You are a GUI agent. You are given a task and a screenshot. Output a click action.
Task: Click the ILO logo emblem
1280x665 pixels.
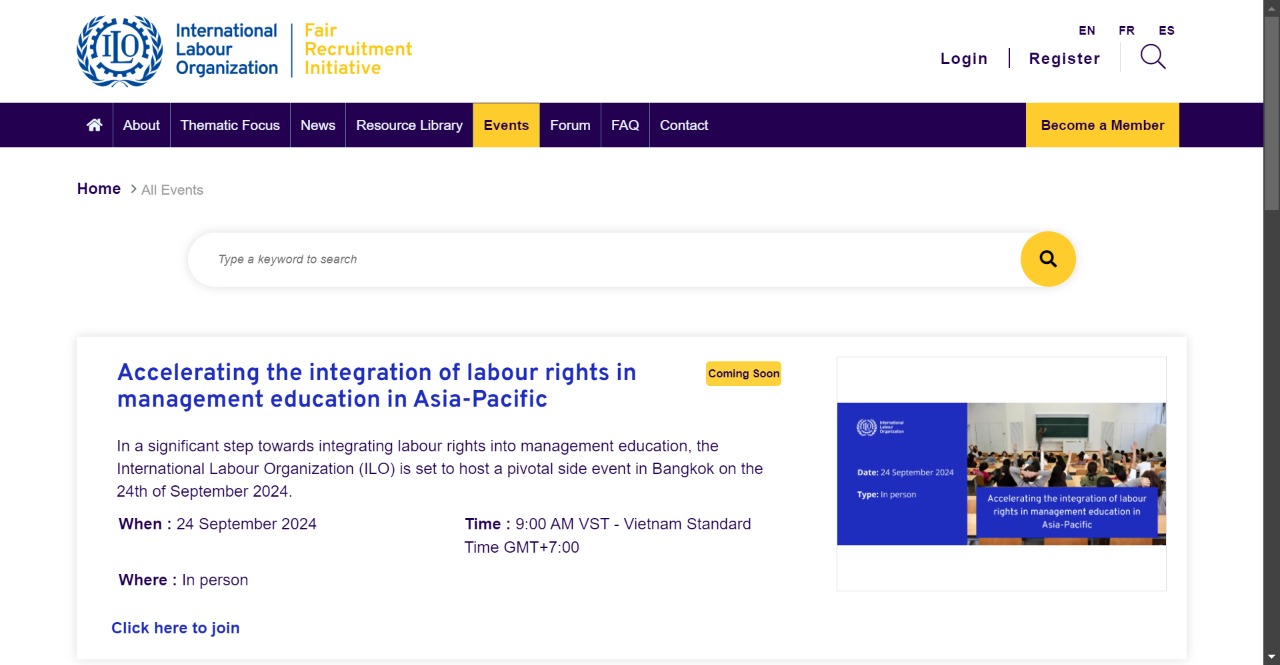120,51
